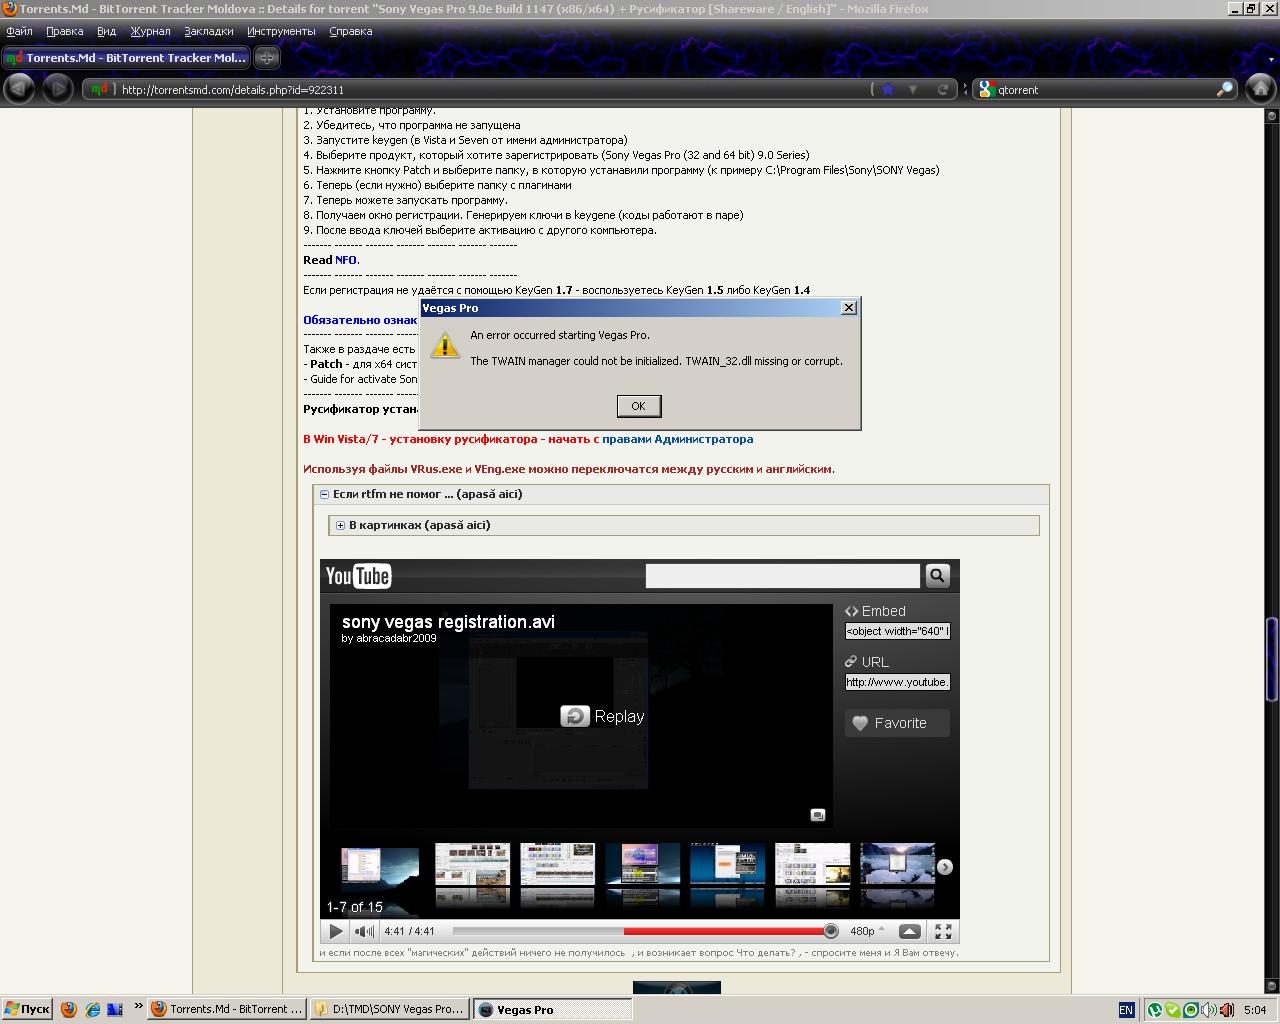Viewport: 1280px width, 1024px height.
Task: Click the text 'Убедитесь, что программа не запущена'
Action: pyautogui.click(x=418, y=125)
